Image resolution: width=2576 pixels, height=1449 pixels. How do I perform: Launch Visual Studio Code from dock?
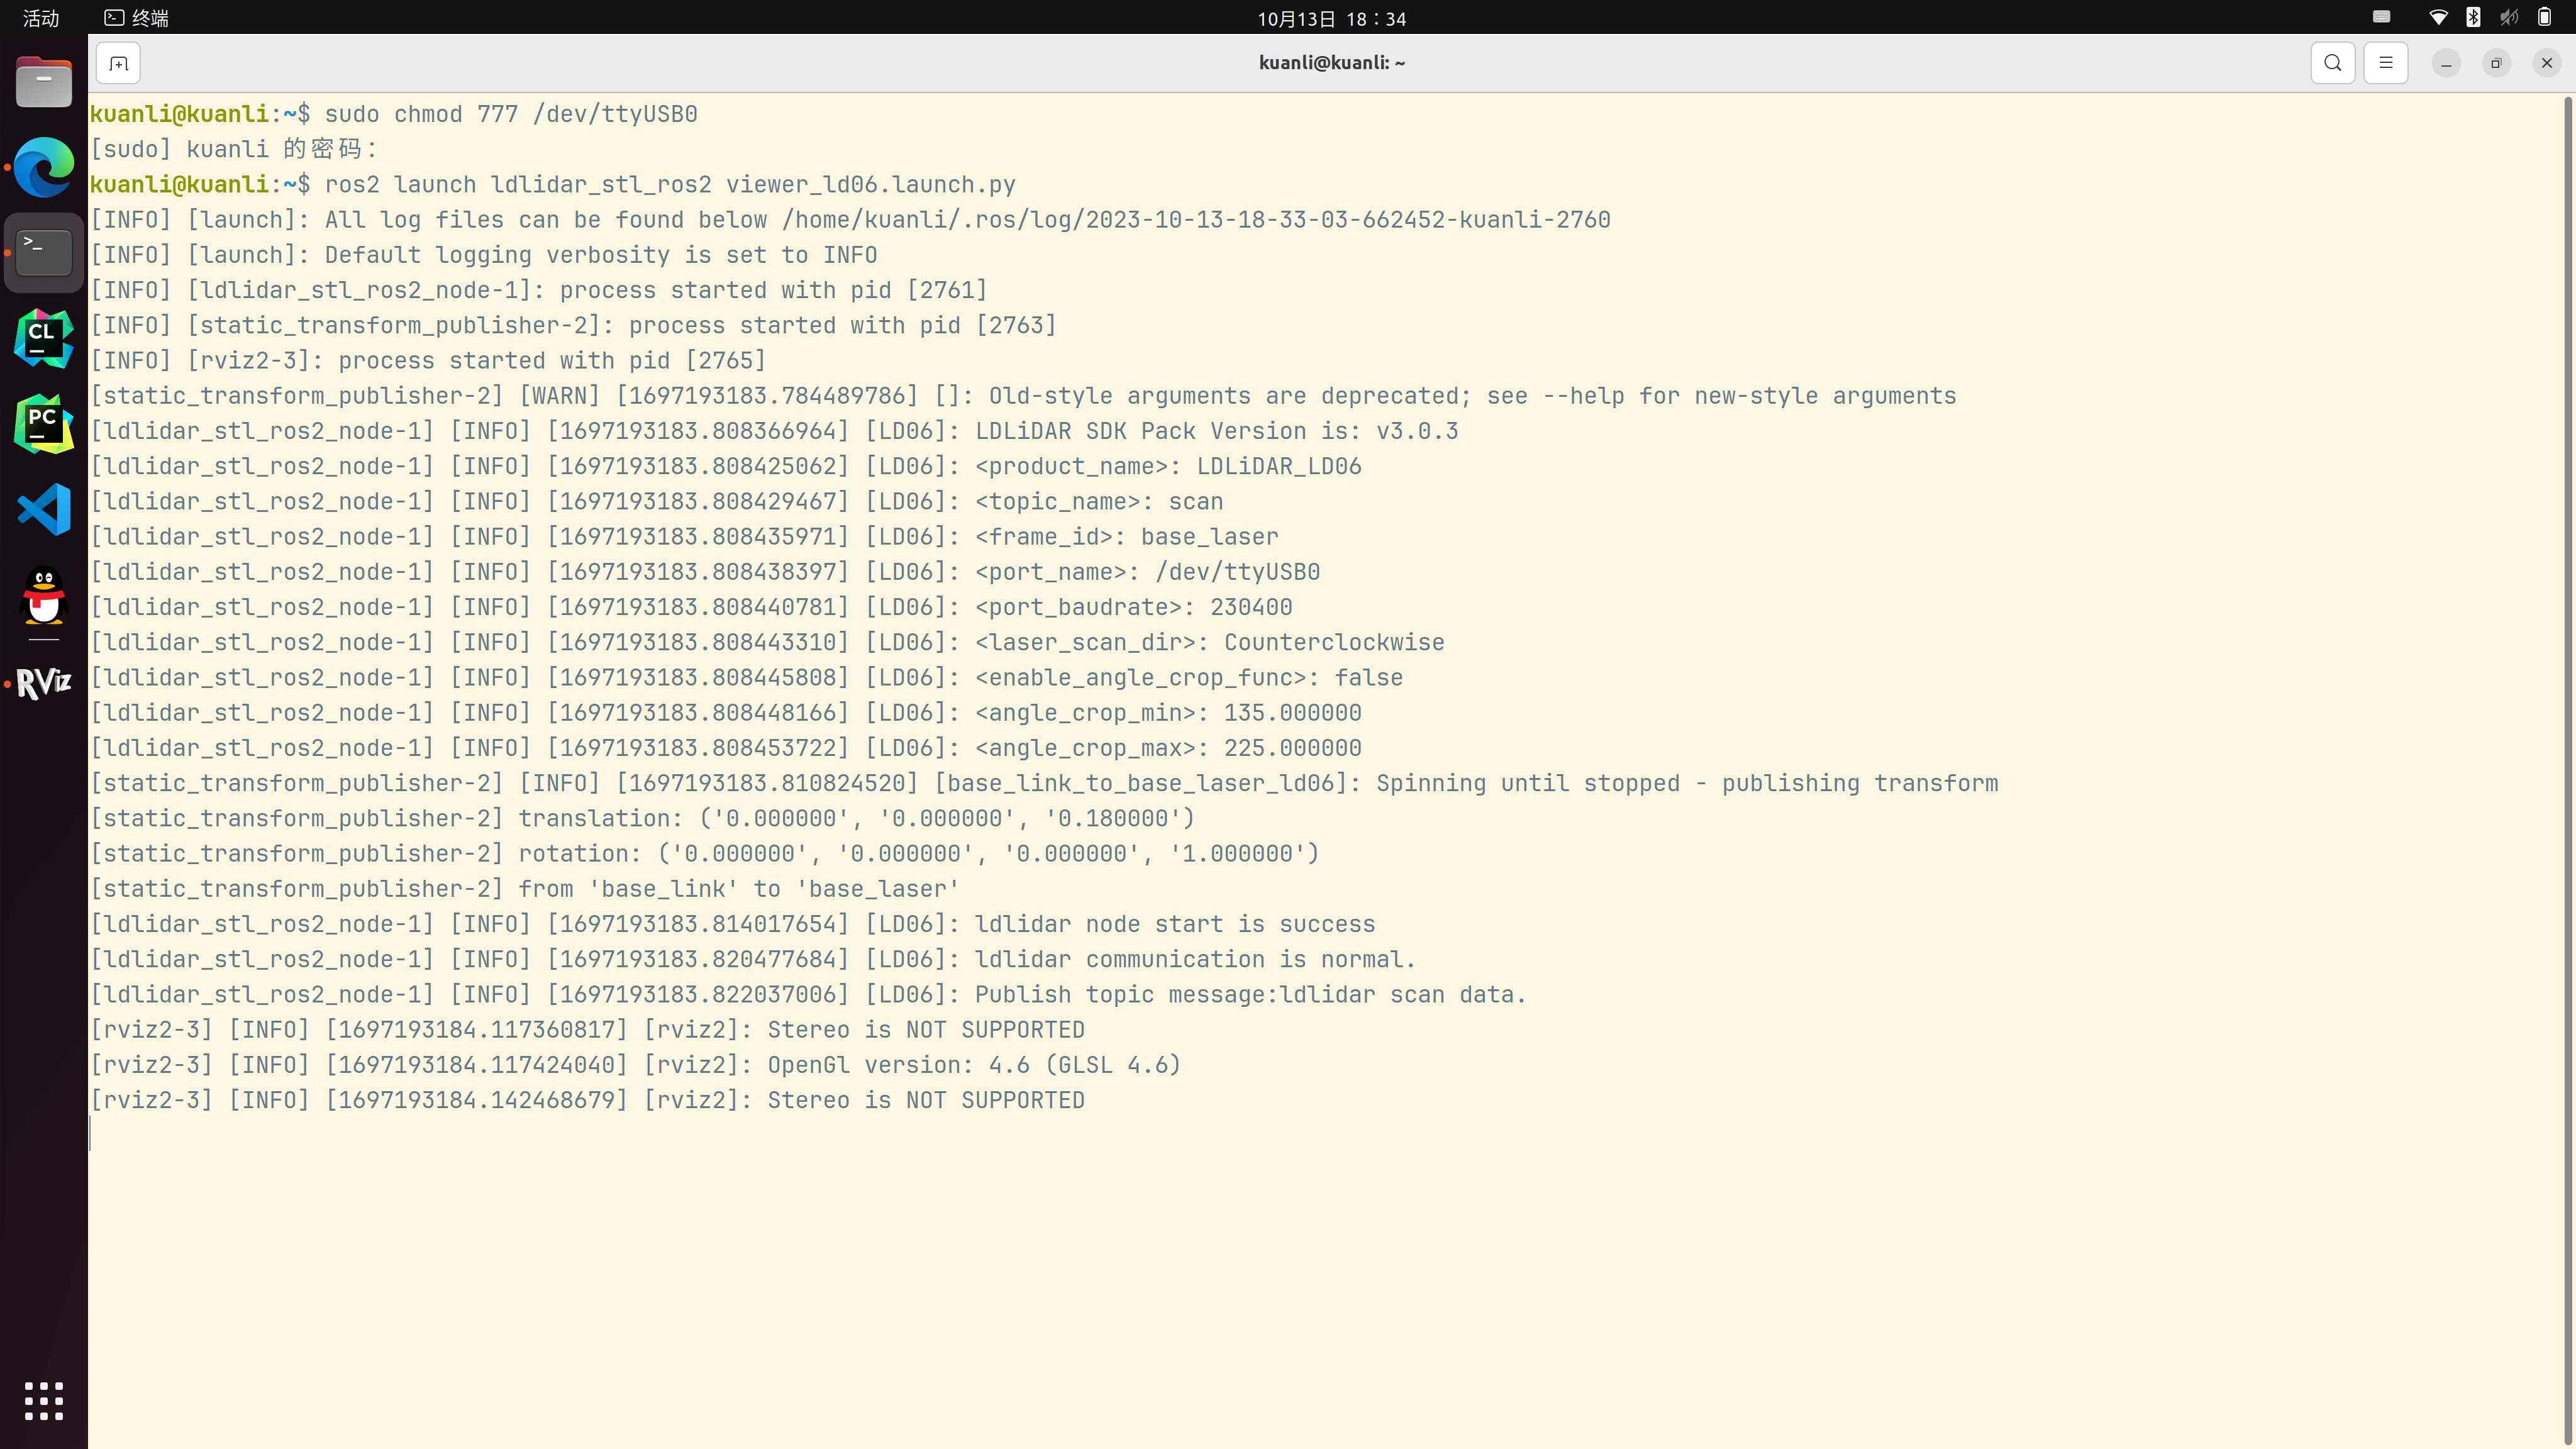44,509
